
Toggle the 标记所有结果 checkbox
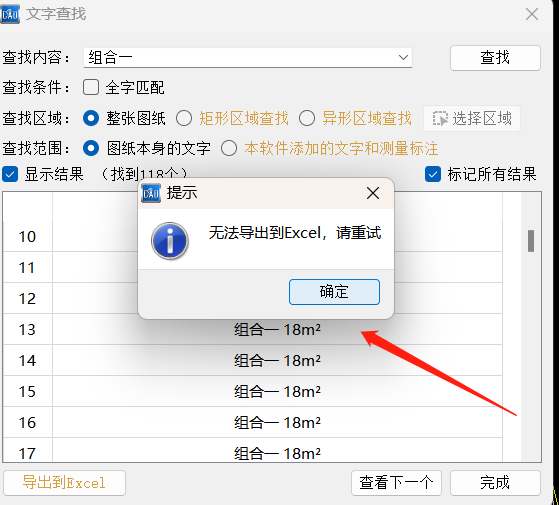click(433, 174)
